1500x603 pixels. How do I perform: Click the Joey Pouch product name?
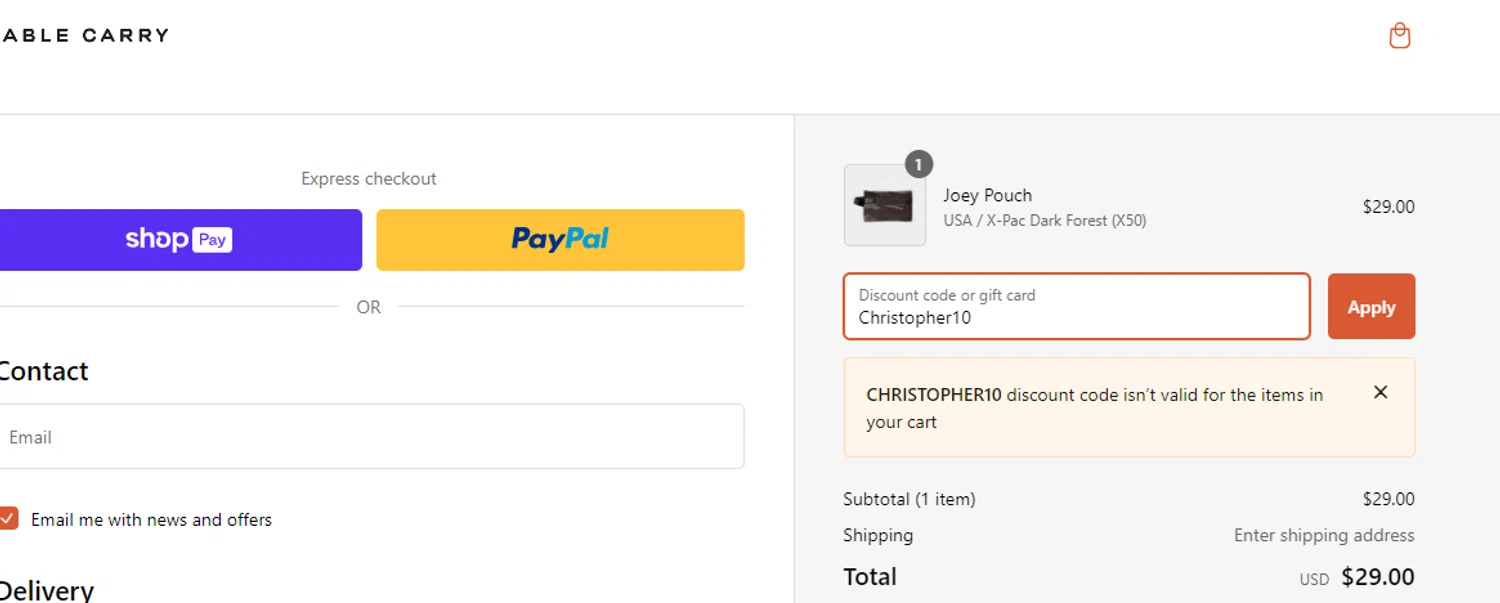tap(987, 195)
